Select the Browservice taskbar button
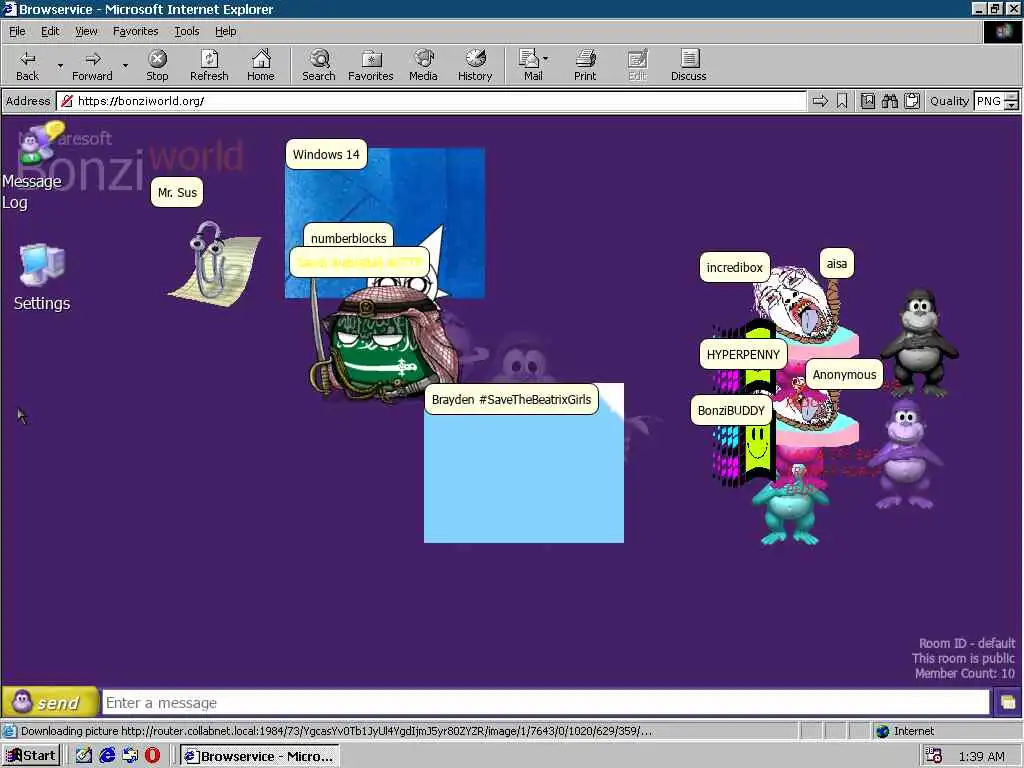 pos(260,756)
